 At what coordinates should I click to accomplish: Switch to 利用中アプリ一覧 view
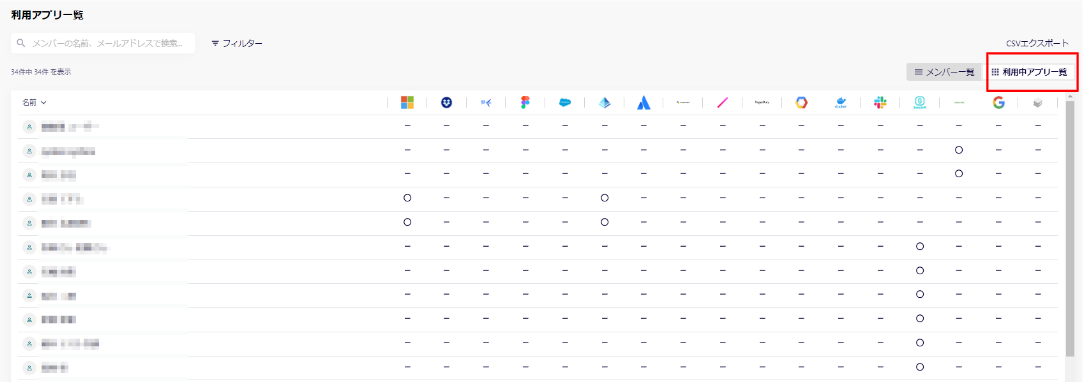point(1029,72)
